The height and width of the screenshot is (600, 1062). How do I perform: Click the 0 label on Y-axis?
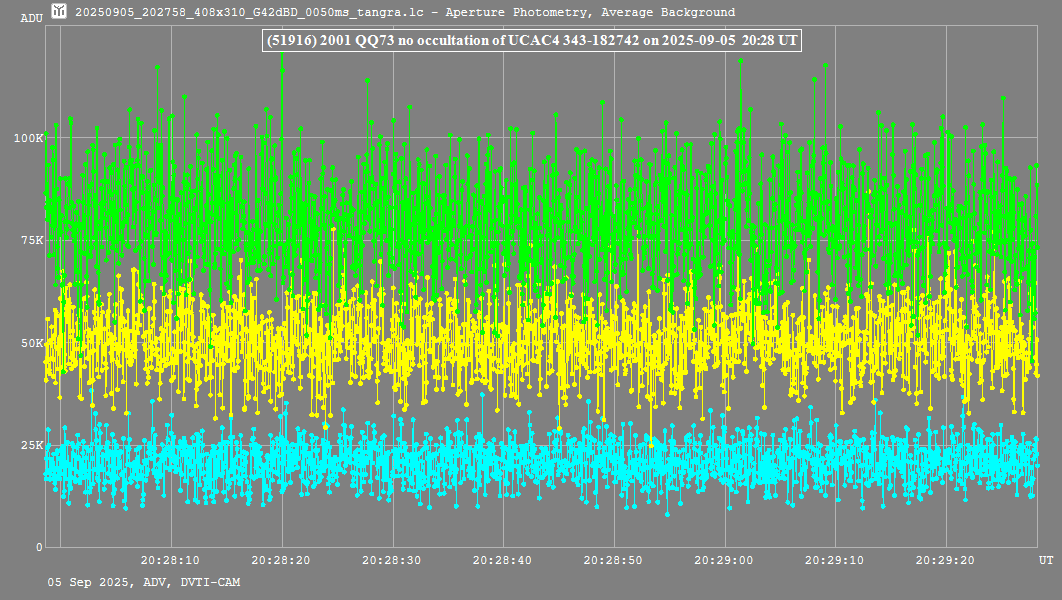[x=39, y=547]
